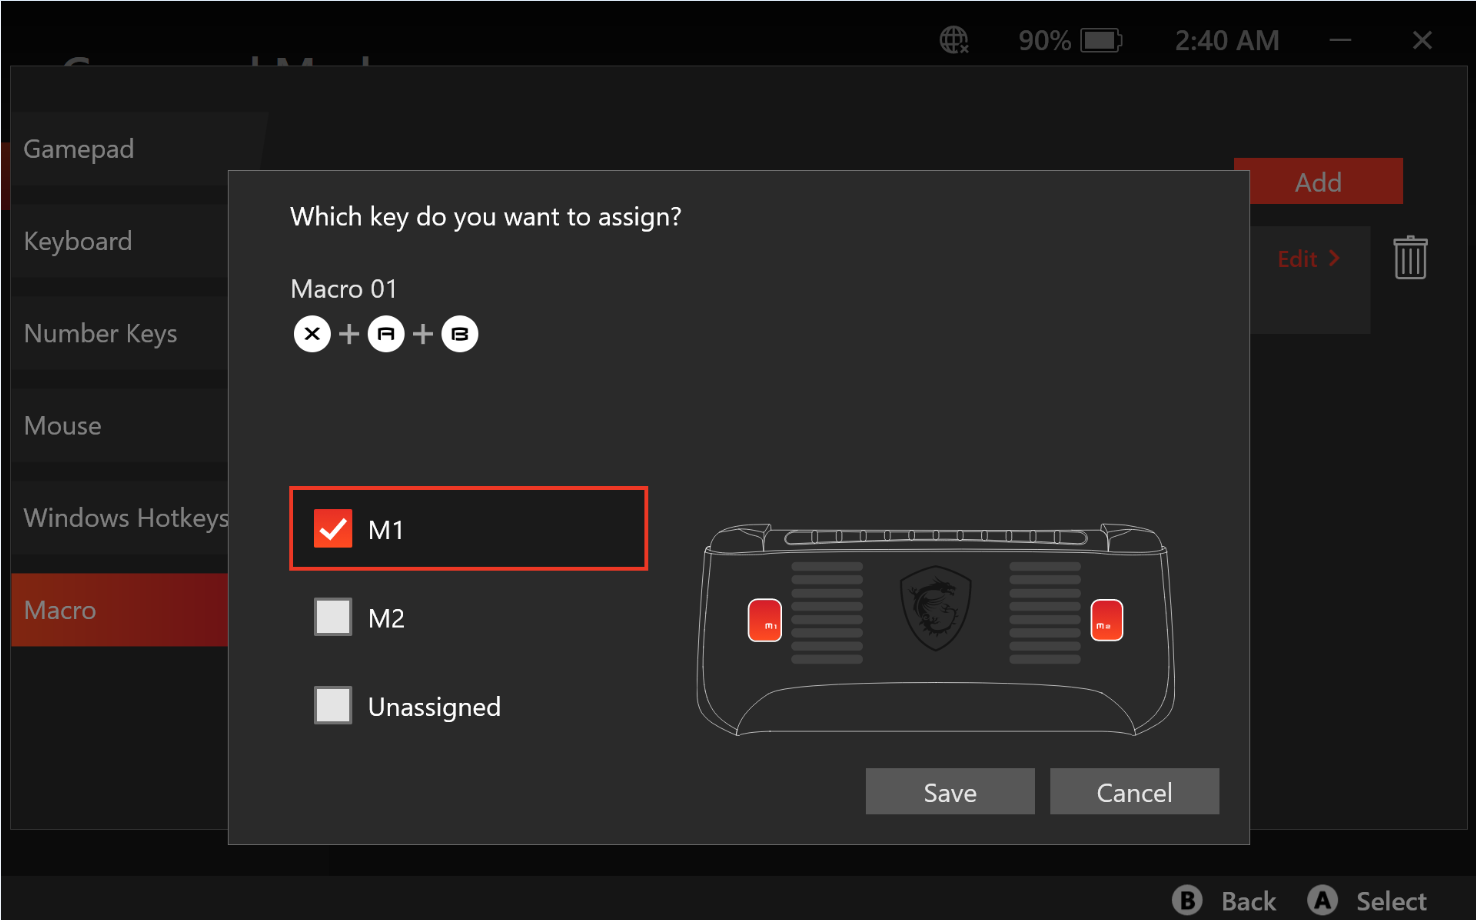Click the red M2 button on device diagram
This screenshot has height=920, width=1476.
[x=1106, y=621]
